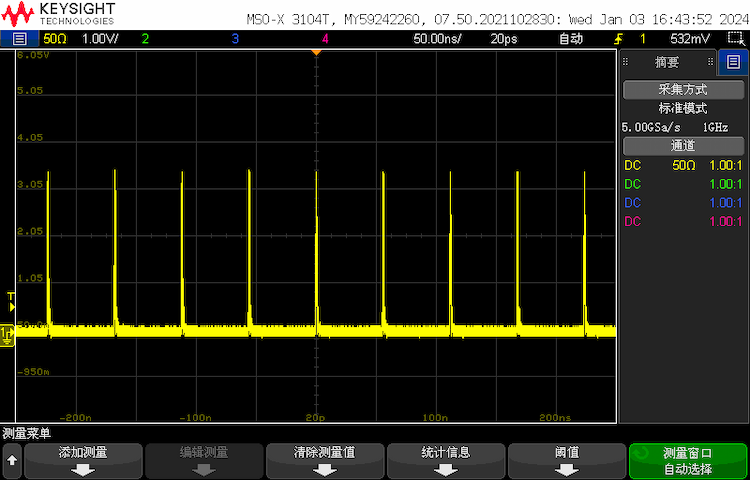Click the 自动 trigger mode label
This screenshot has width=750, height=480.
click(571, 39)
